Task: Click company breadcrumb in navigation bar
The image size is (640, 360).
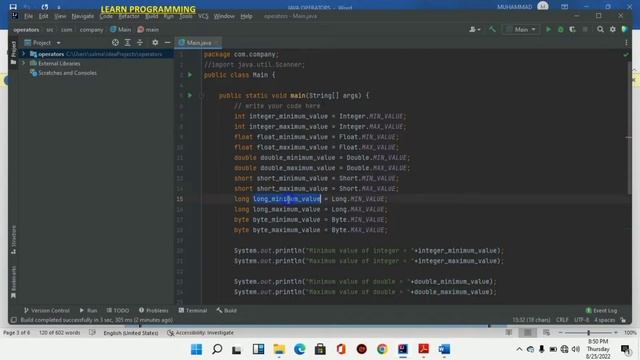Action: click(x=91, y=30)
